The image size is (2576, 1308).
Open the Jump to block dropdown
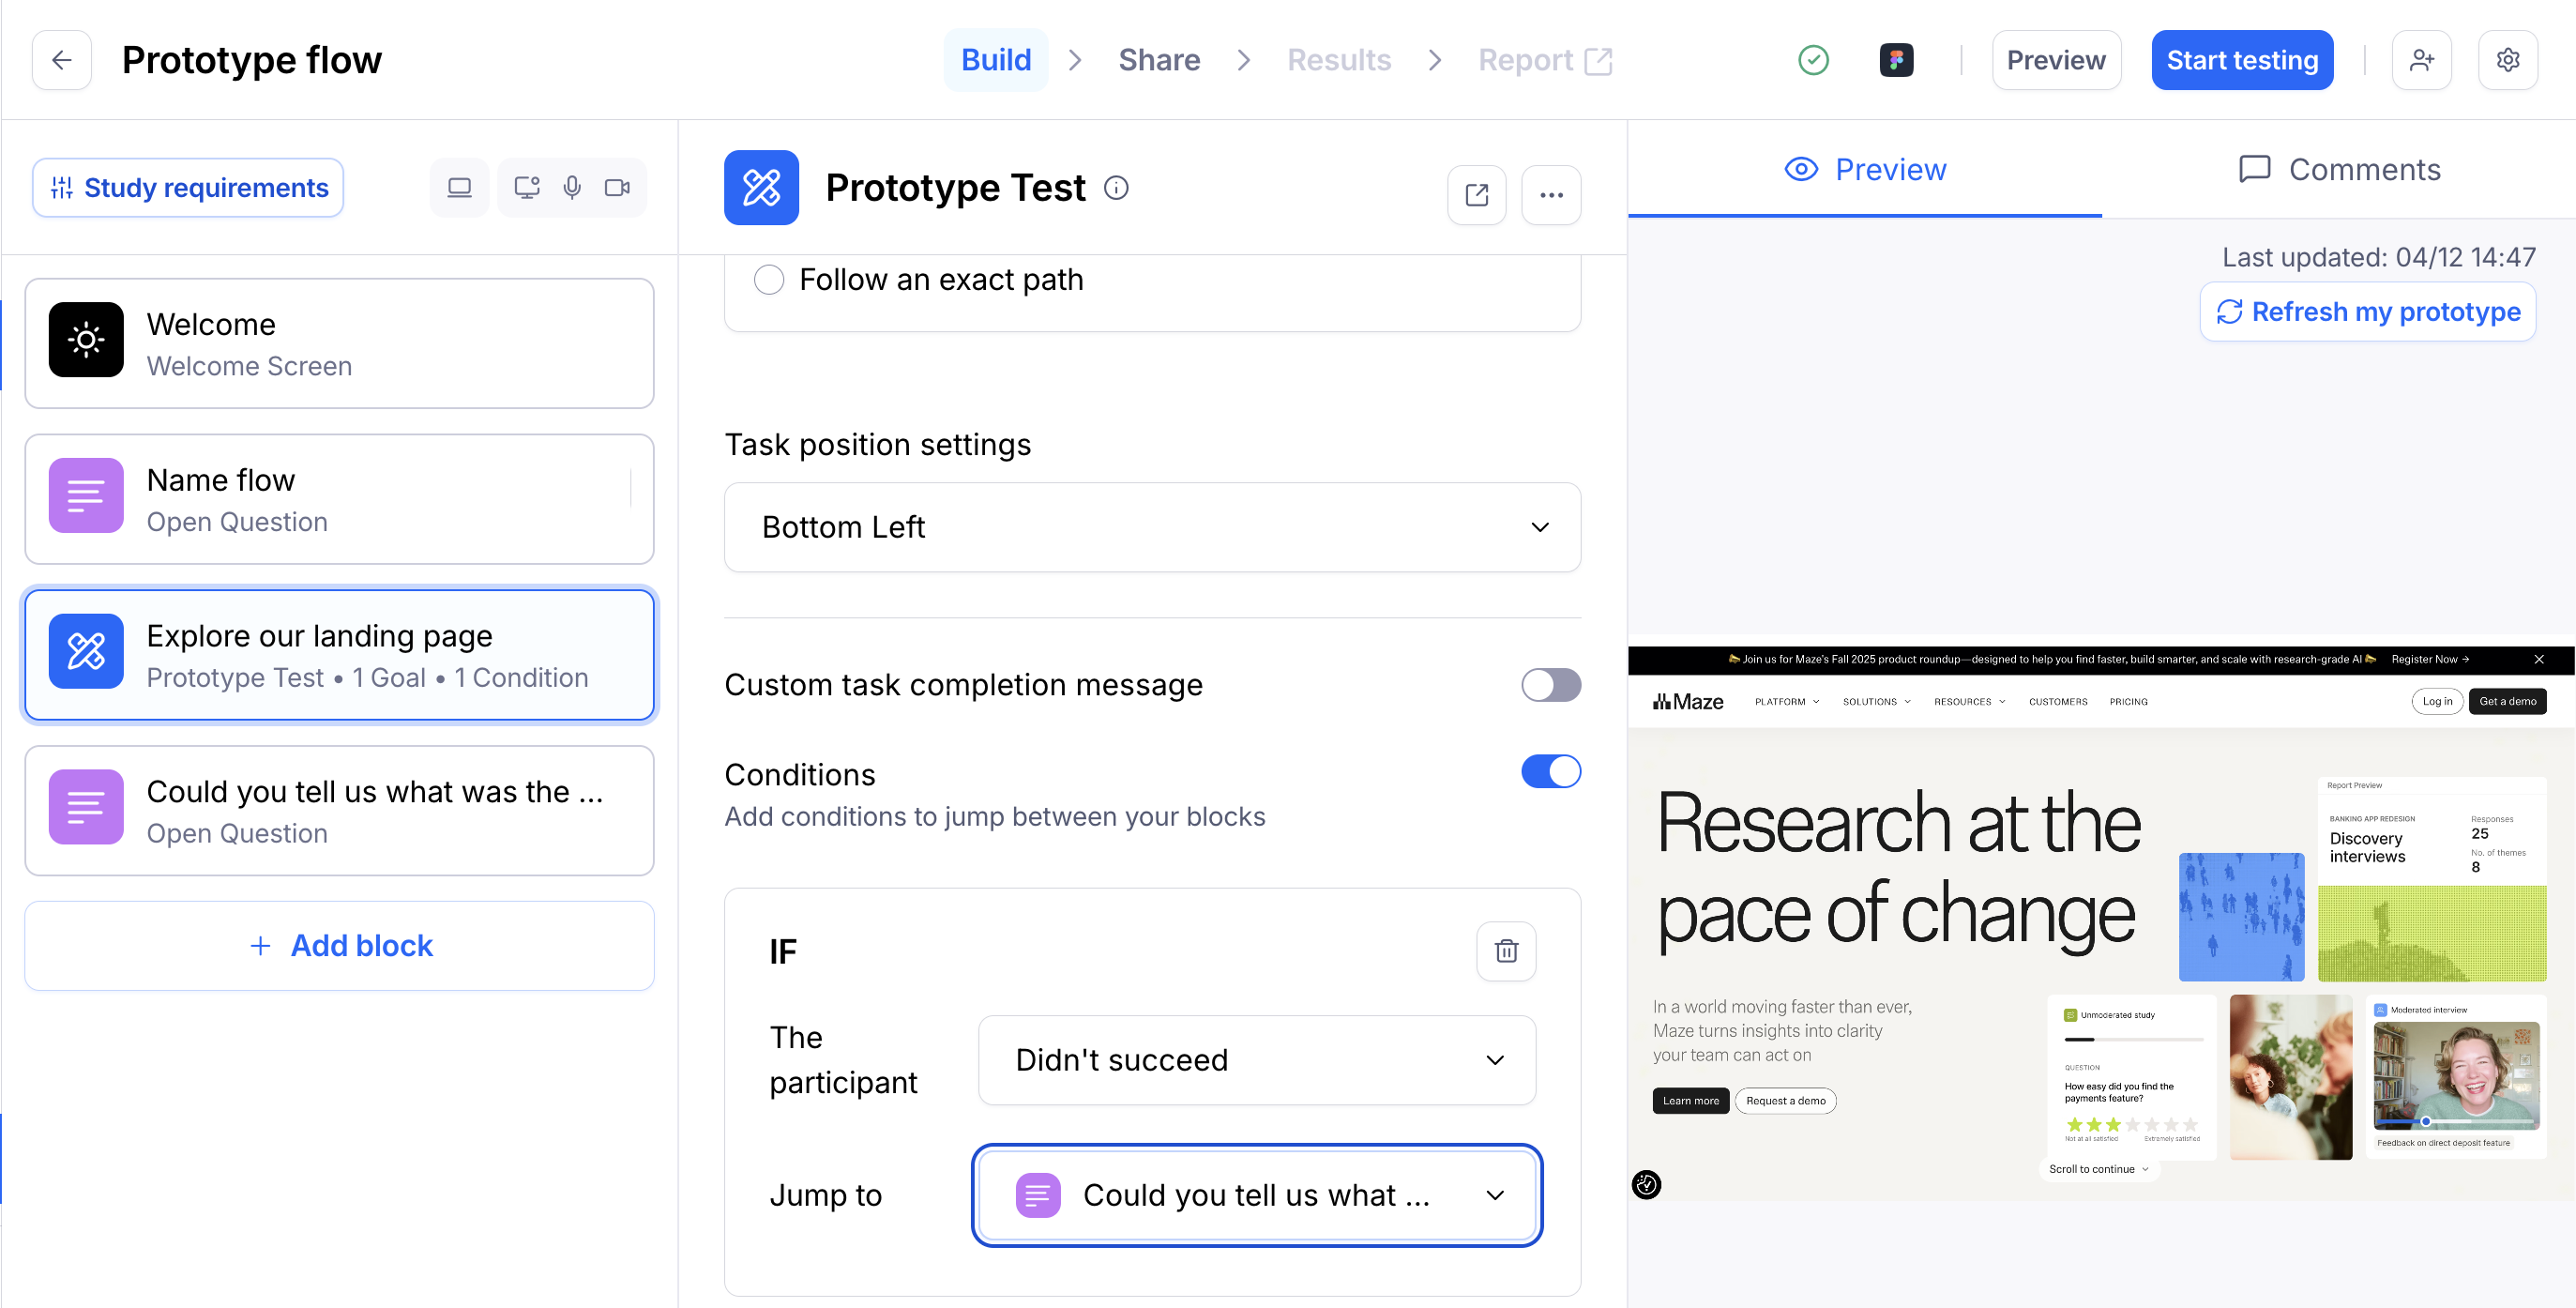pyautogui.click(x=1256, y=1195)
